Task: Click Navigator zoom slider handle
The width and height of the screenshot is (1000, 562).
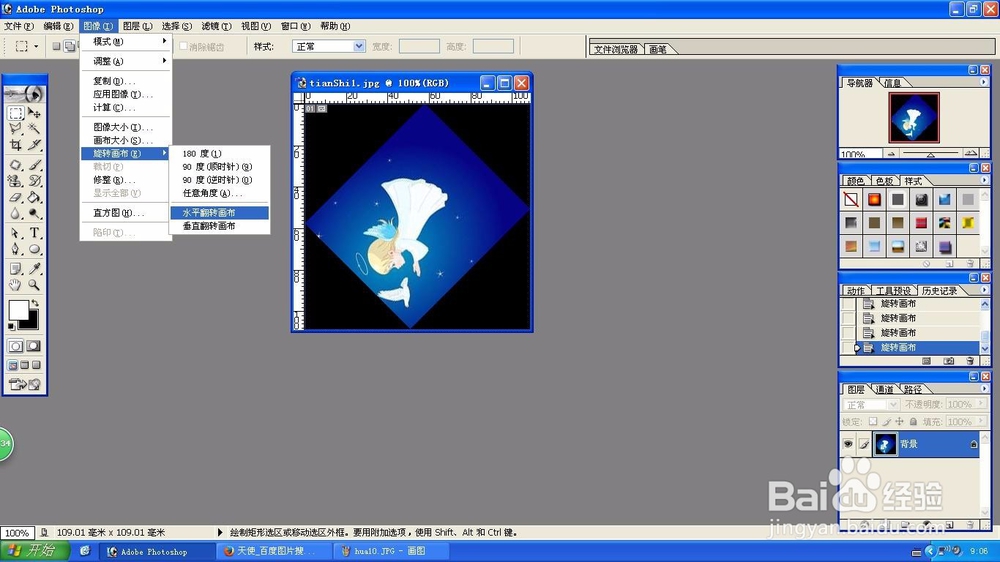Action: [x=930, y=155]
